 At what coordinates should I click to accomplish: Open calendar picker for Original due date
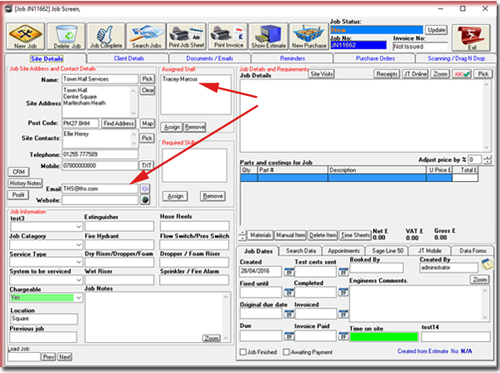[x=289, y=314]
